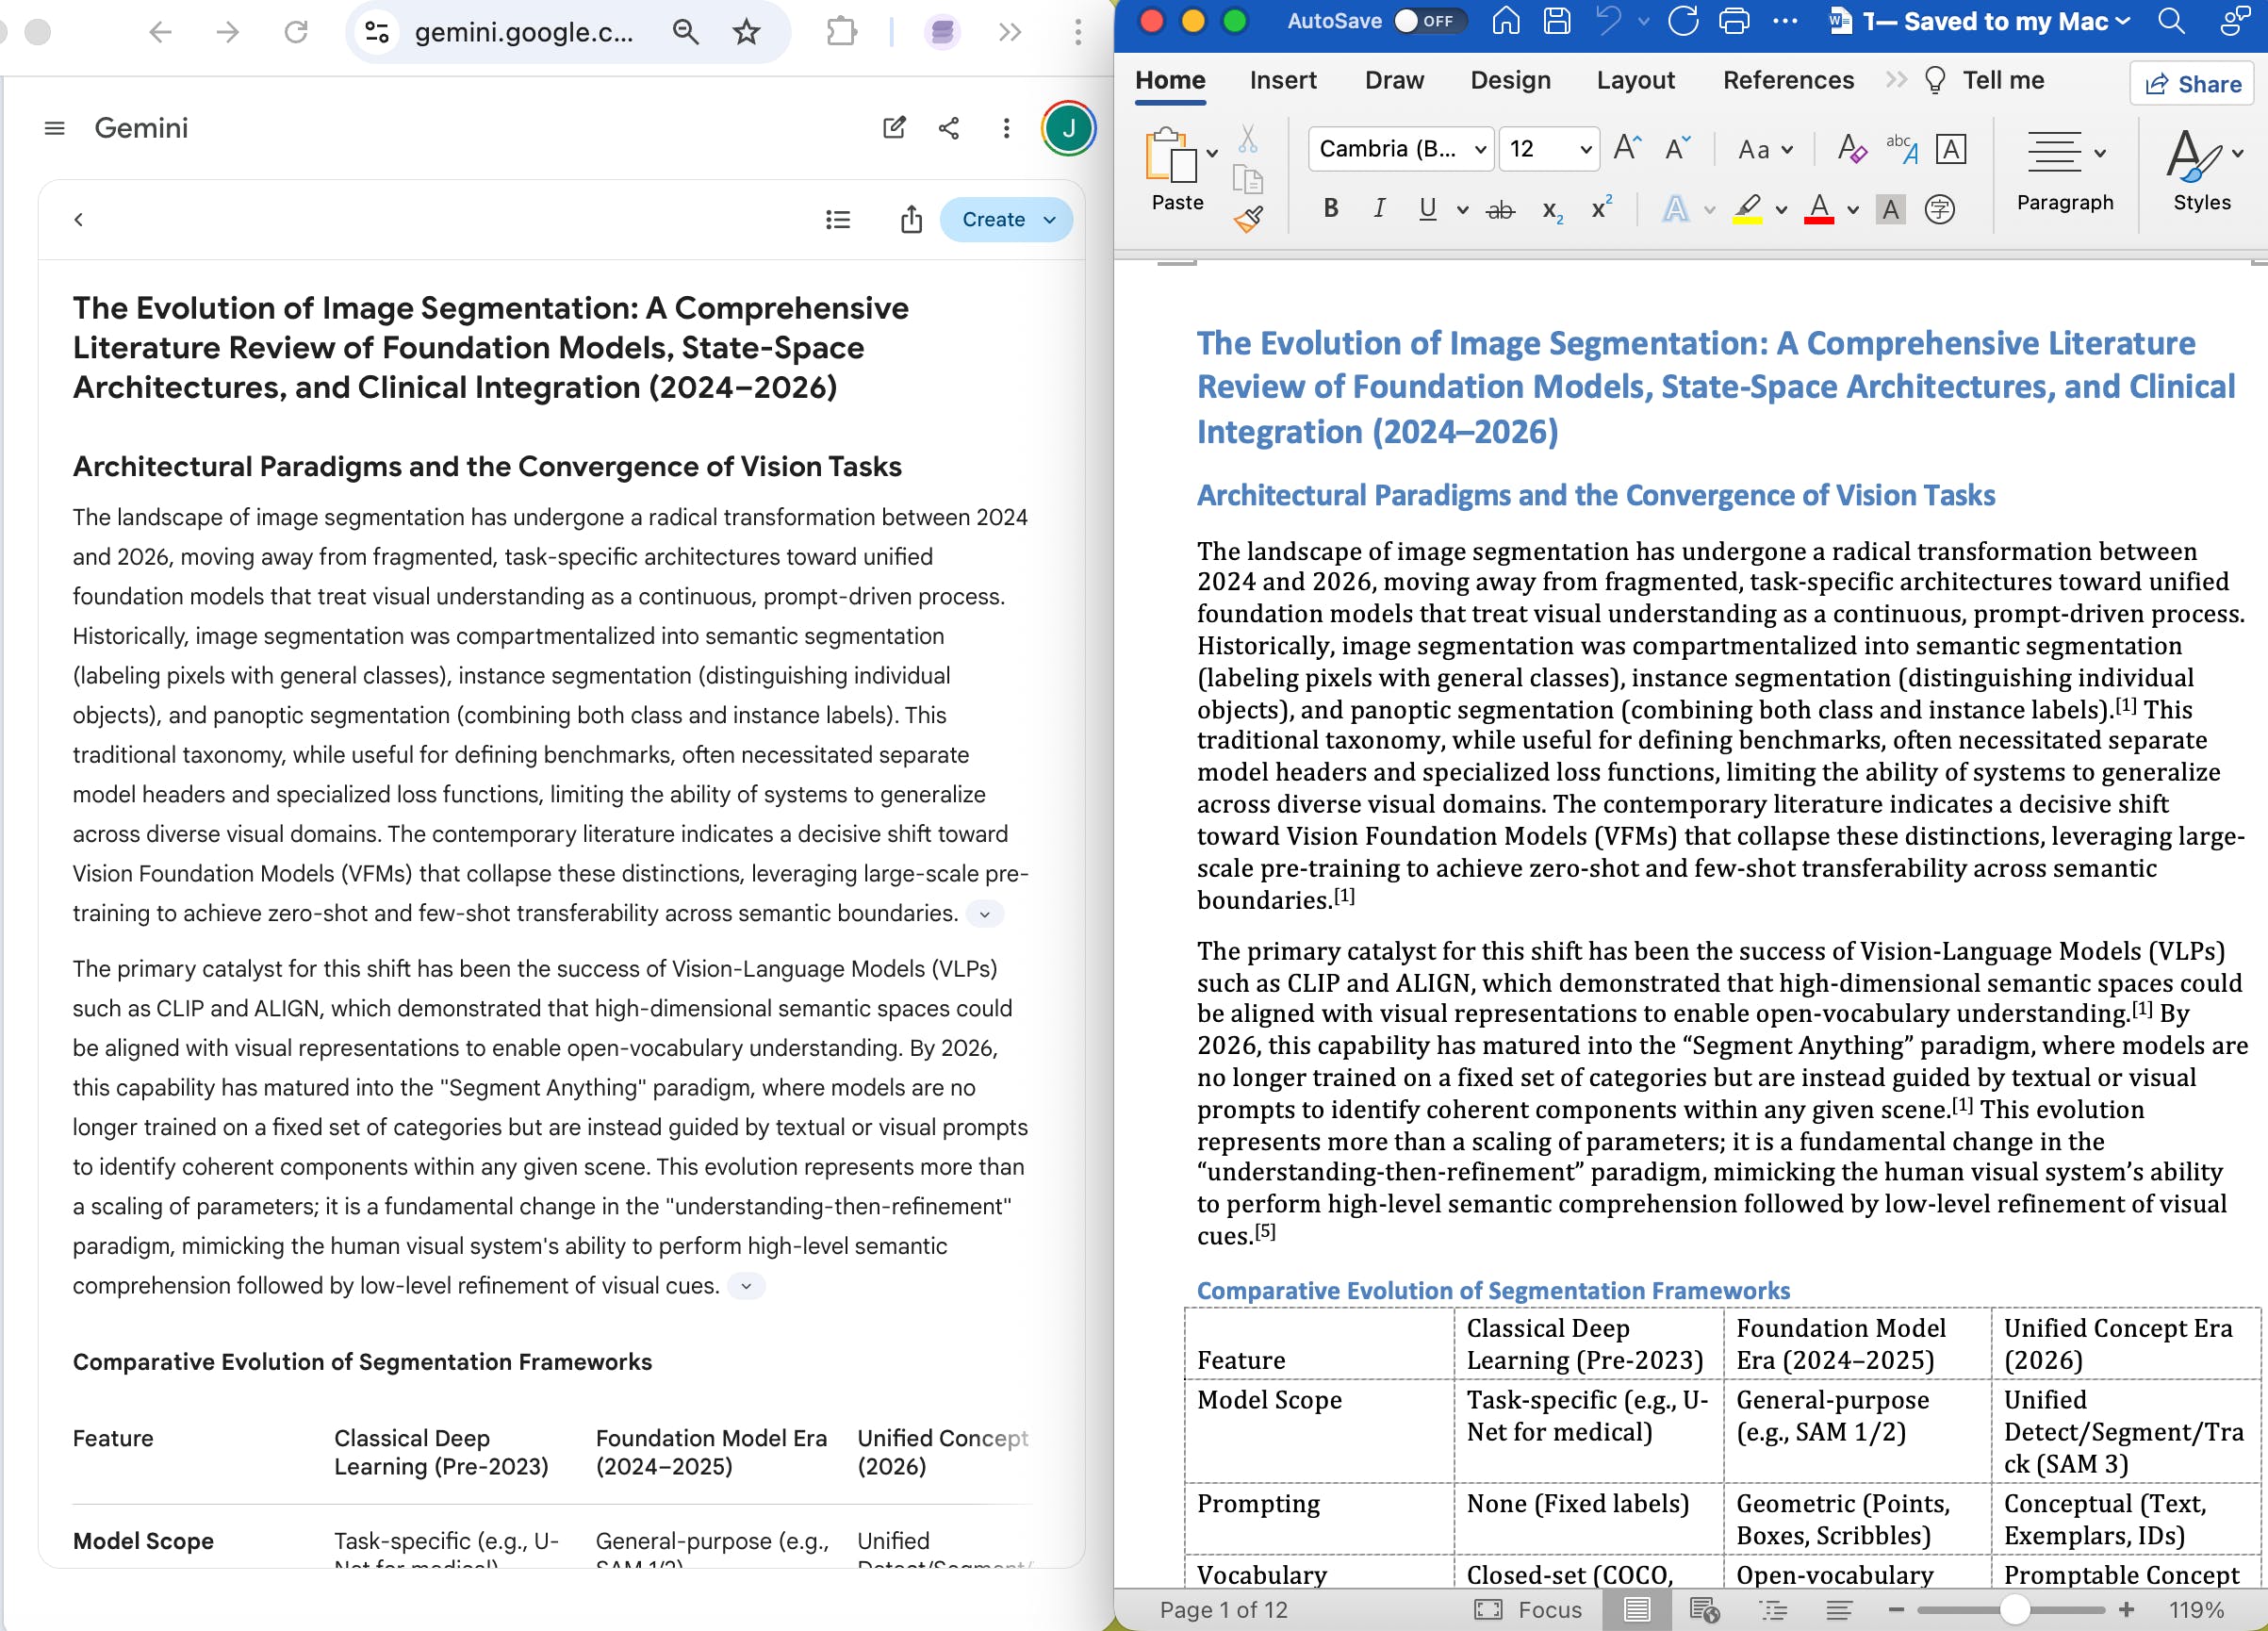Open Gemini new chat icon
The width and height of the screenshot is (2268, 1631).
tap(894, 128)
